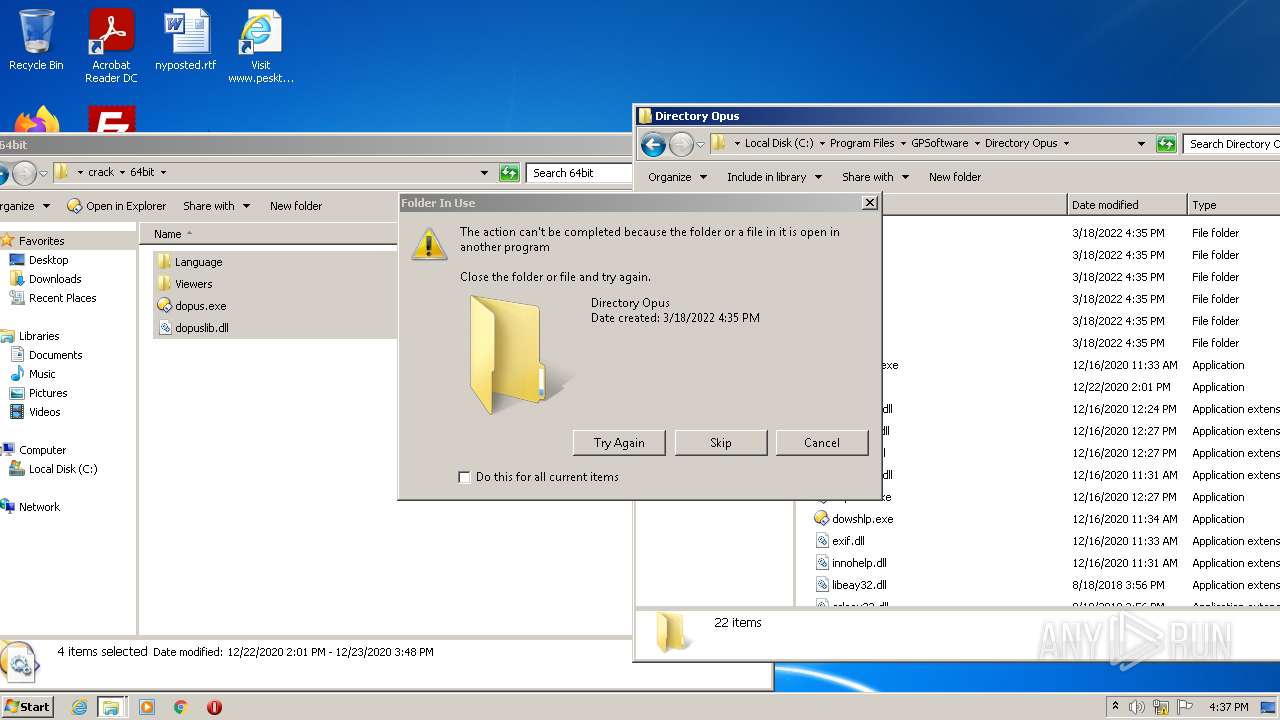
Task: Open Open in Explorer in 64bit window
Action: [116, 206]
